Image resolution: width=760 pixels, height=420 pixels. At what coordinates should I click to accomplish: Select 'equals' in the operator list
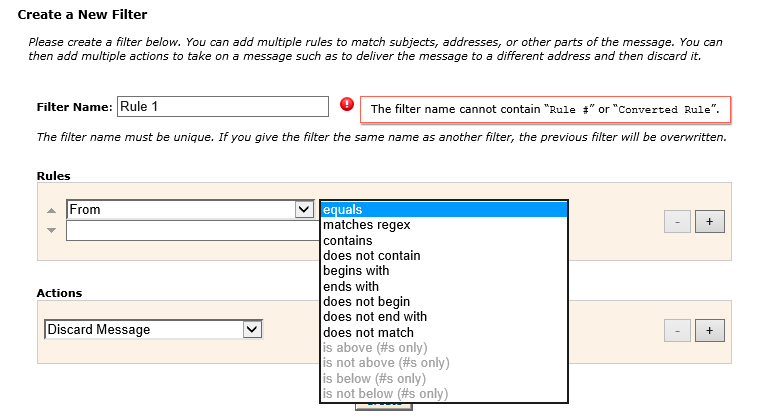click(443, 210)
